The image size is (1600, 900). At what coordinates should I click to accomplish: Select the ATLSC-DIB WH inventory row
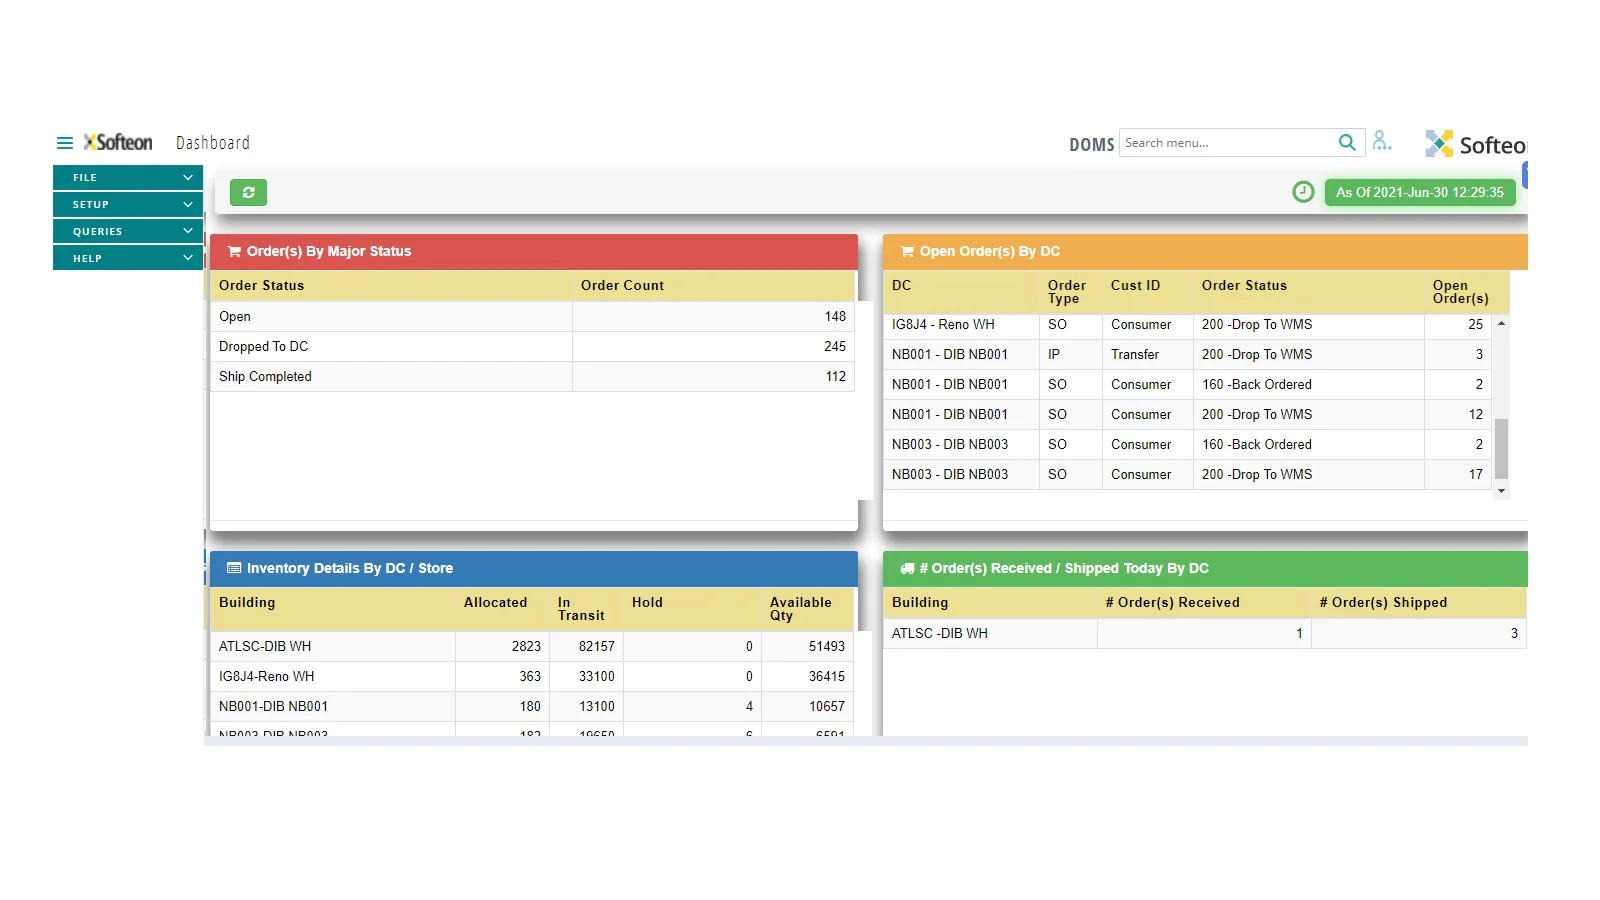point(532,647)
